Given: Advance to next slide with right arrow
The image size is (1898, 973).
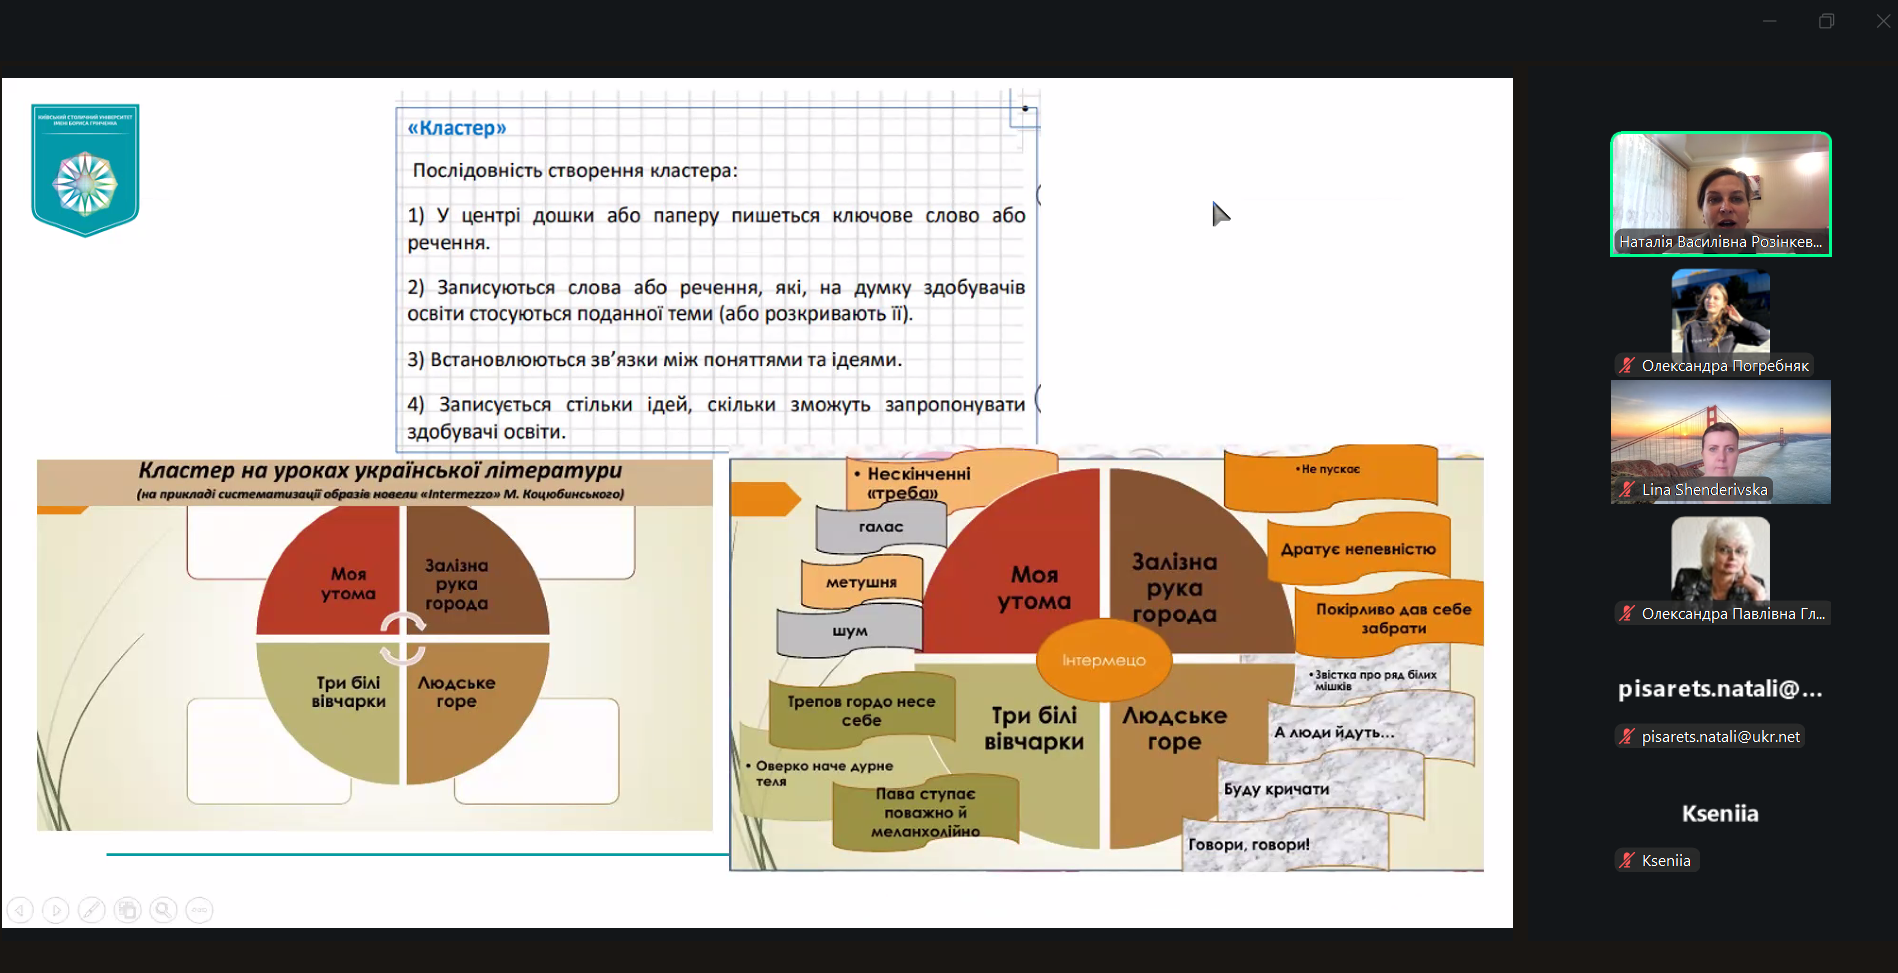Looking at the screenshot, I should point(56,910).
